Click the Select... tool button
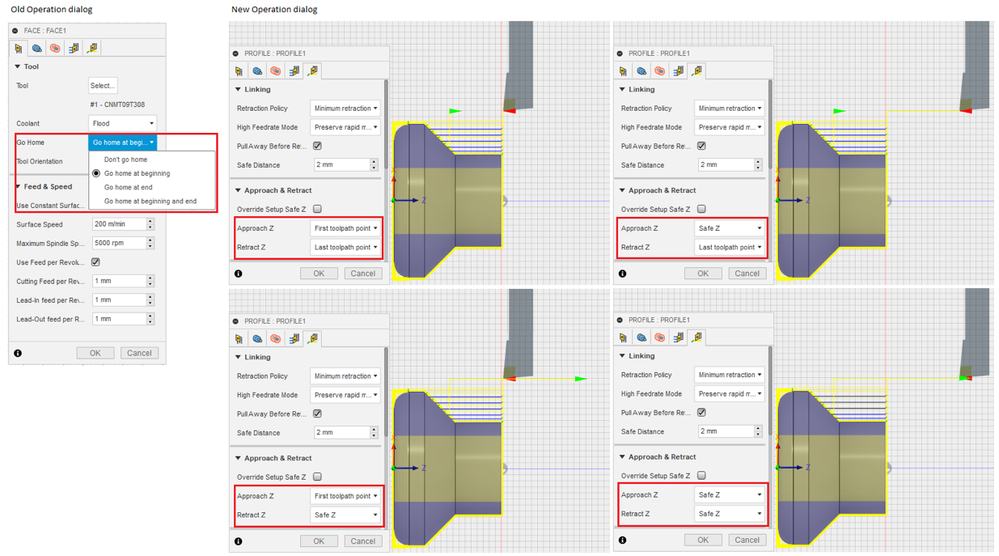The image size is (999, 556). click(x=103, y=85)
